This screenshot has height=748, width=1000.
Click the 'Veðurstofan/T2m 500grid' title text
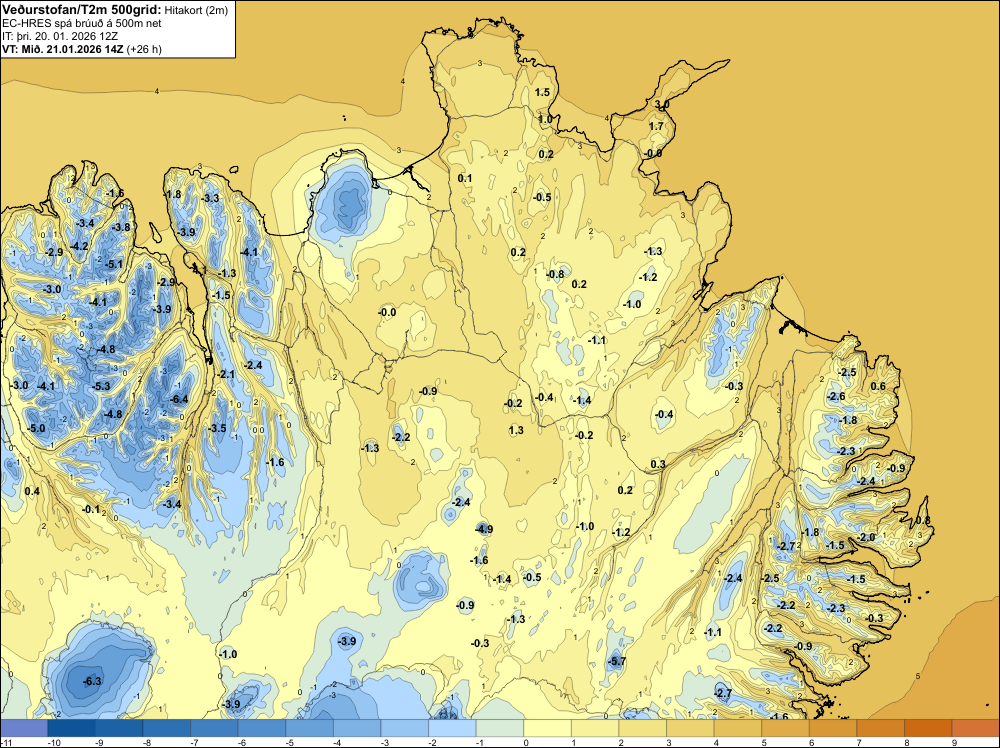[82, 9]
